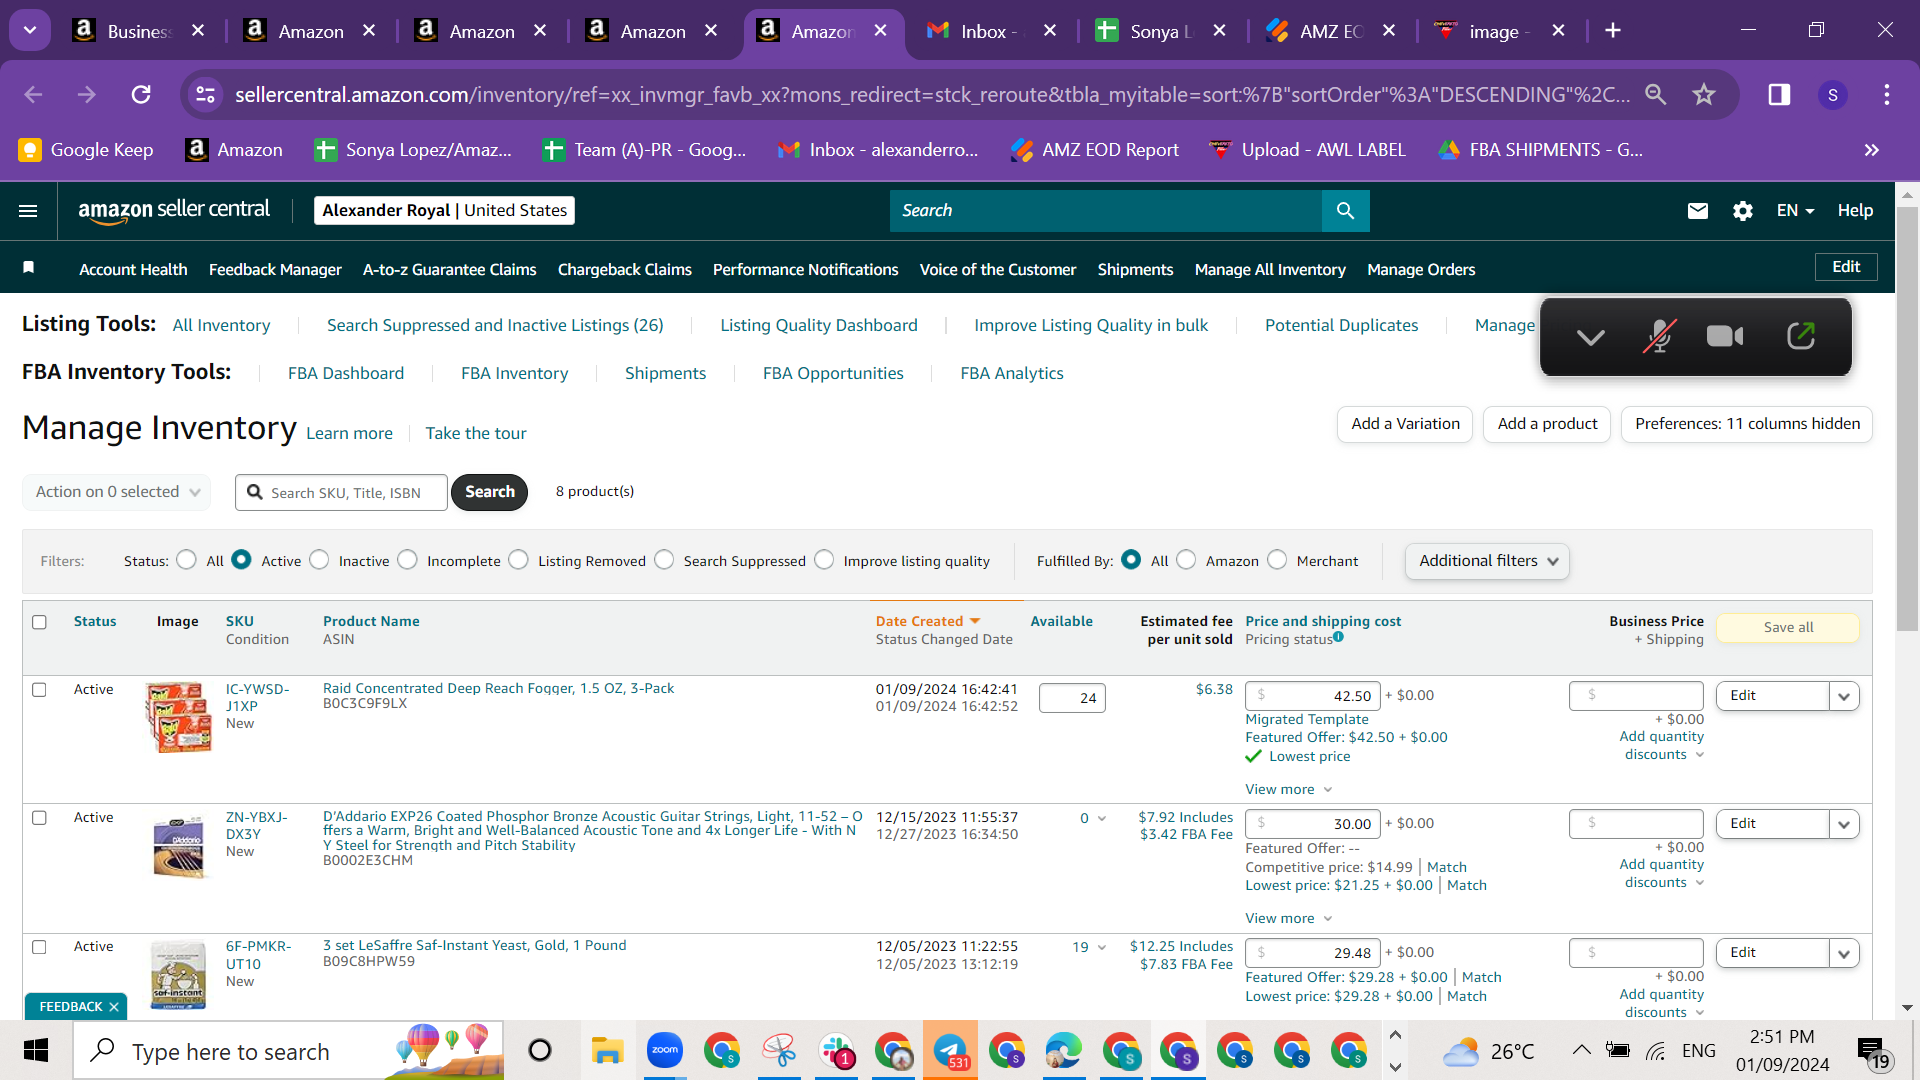Open the Action on 0 selected dropdown
Image resolution: width=1920 pixels, height=1080 pixels.
coord(117,492)
